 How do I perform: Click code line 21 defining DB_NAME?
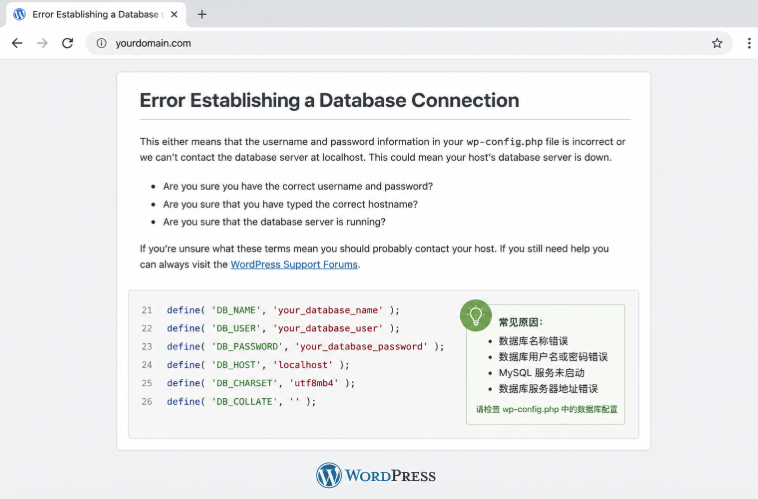283,310
